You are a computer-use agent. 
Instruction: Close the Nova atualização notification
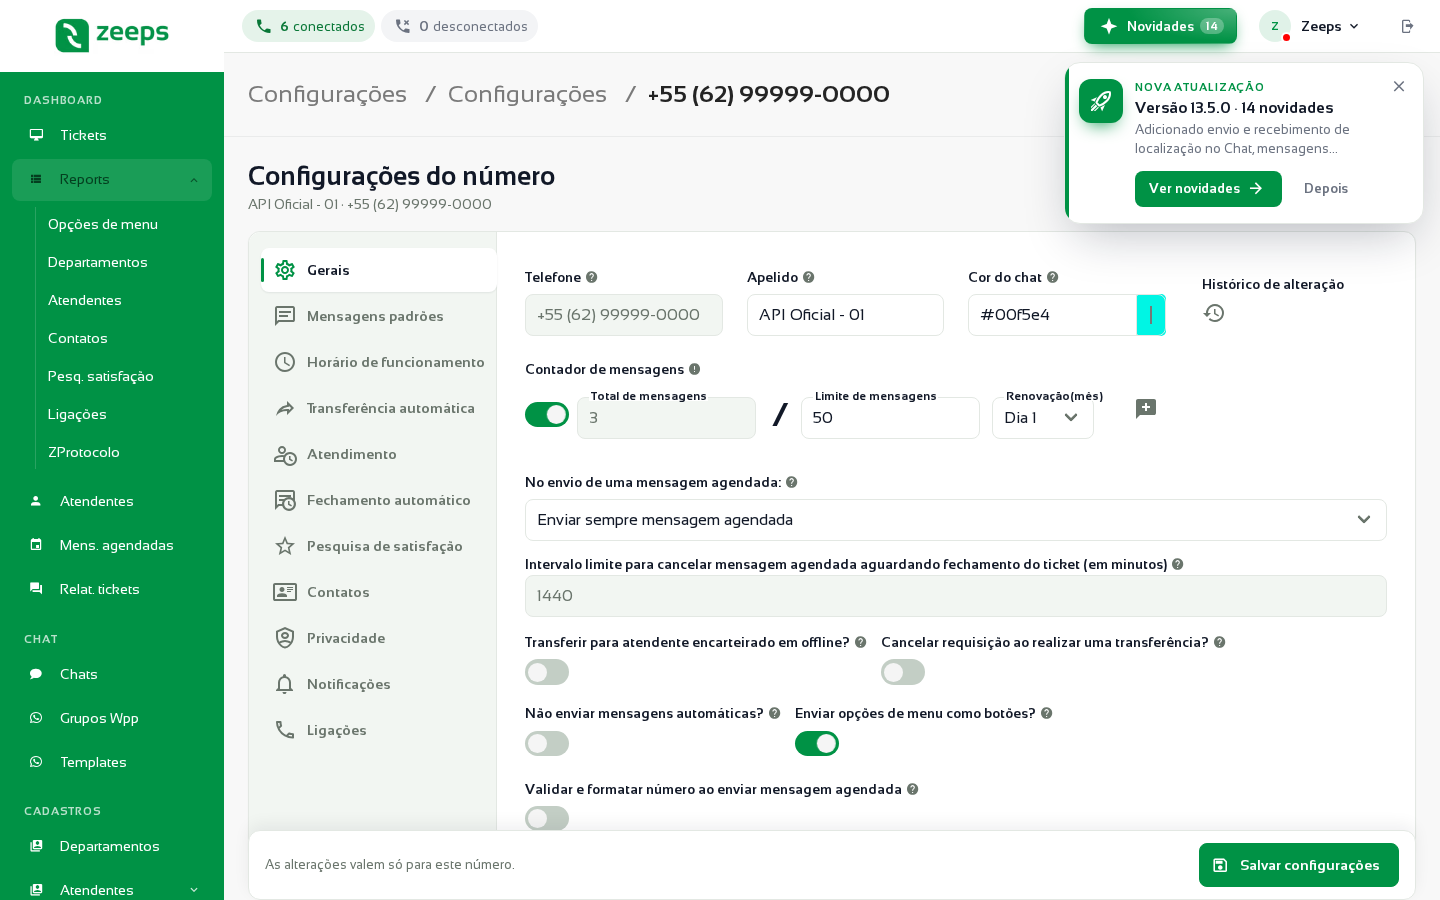click(1399, 86)
